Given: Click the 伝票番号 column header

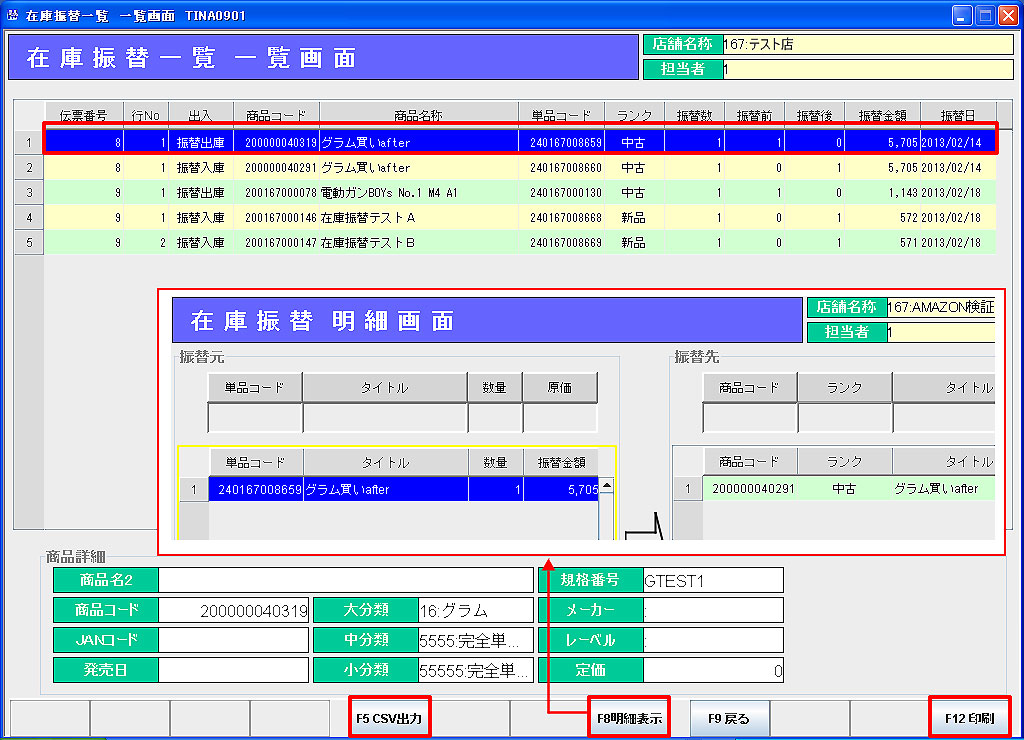Looking at the screenshot, I should click(84, 114).
